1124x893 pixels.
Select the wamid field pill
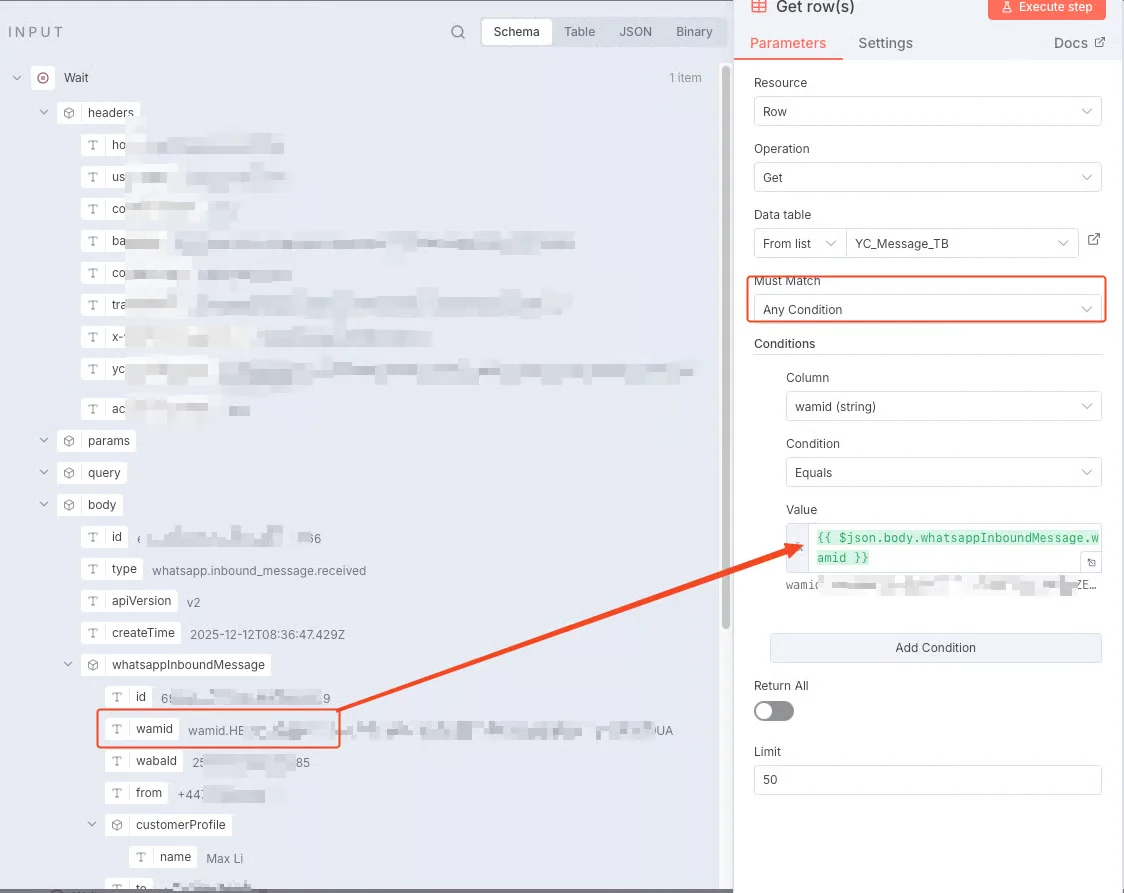point(140,729)
